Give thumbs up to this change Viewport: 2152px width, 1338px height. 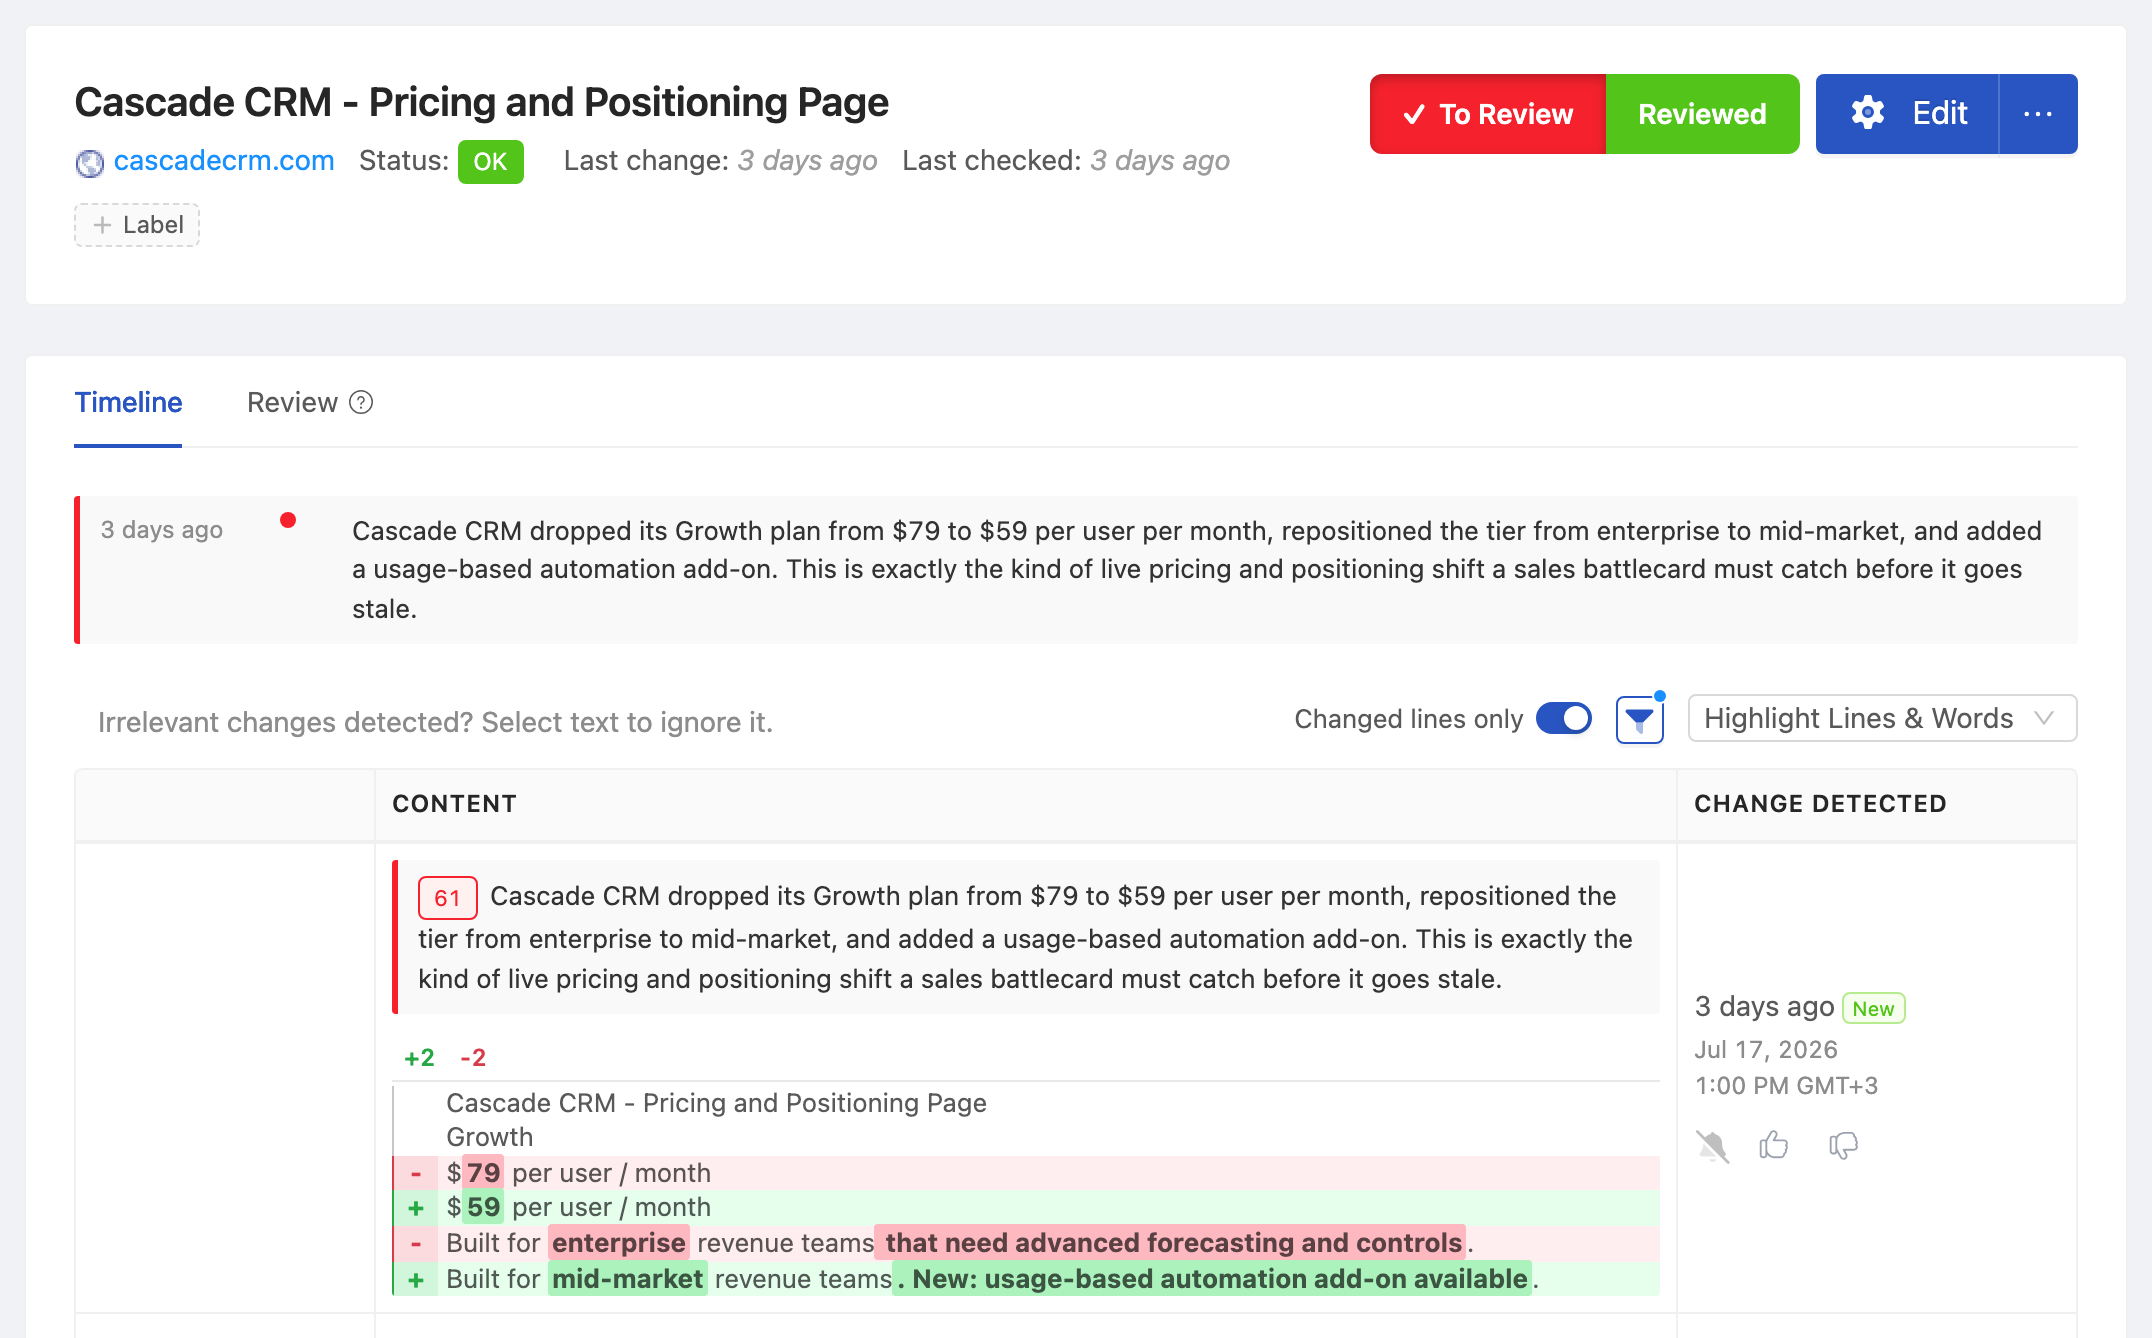[x=1774, y=1145]
